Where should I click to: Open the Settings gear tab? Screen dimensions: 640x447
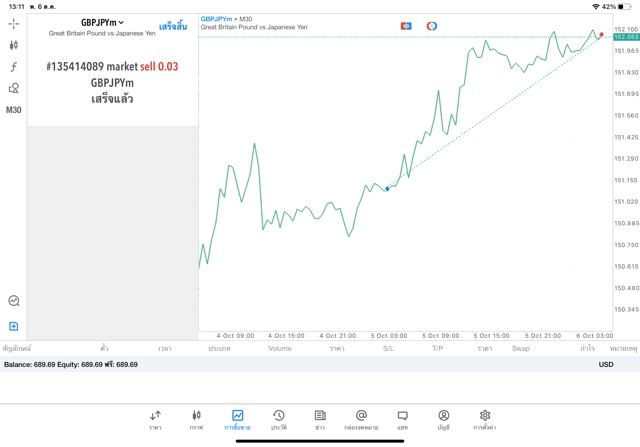pos(484,419)
